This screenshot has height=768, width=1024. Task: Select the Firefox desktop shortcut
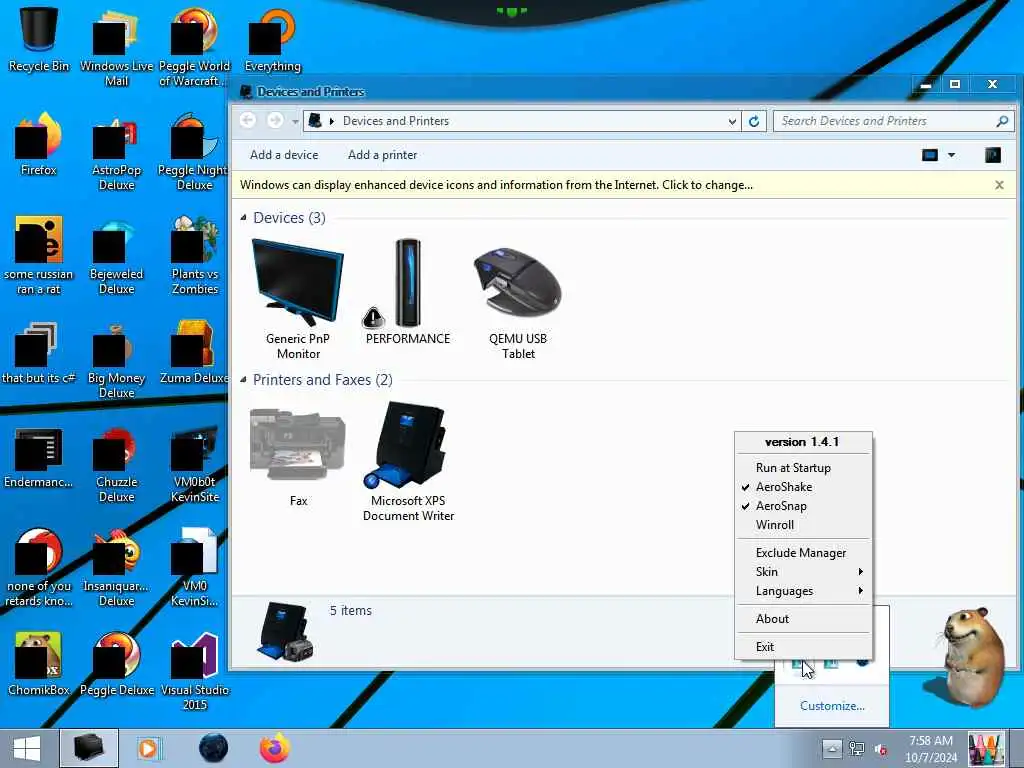(x=39, y=144)
